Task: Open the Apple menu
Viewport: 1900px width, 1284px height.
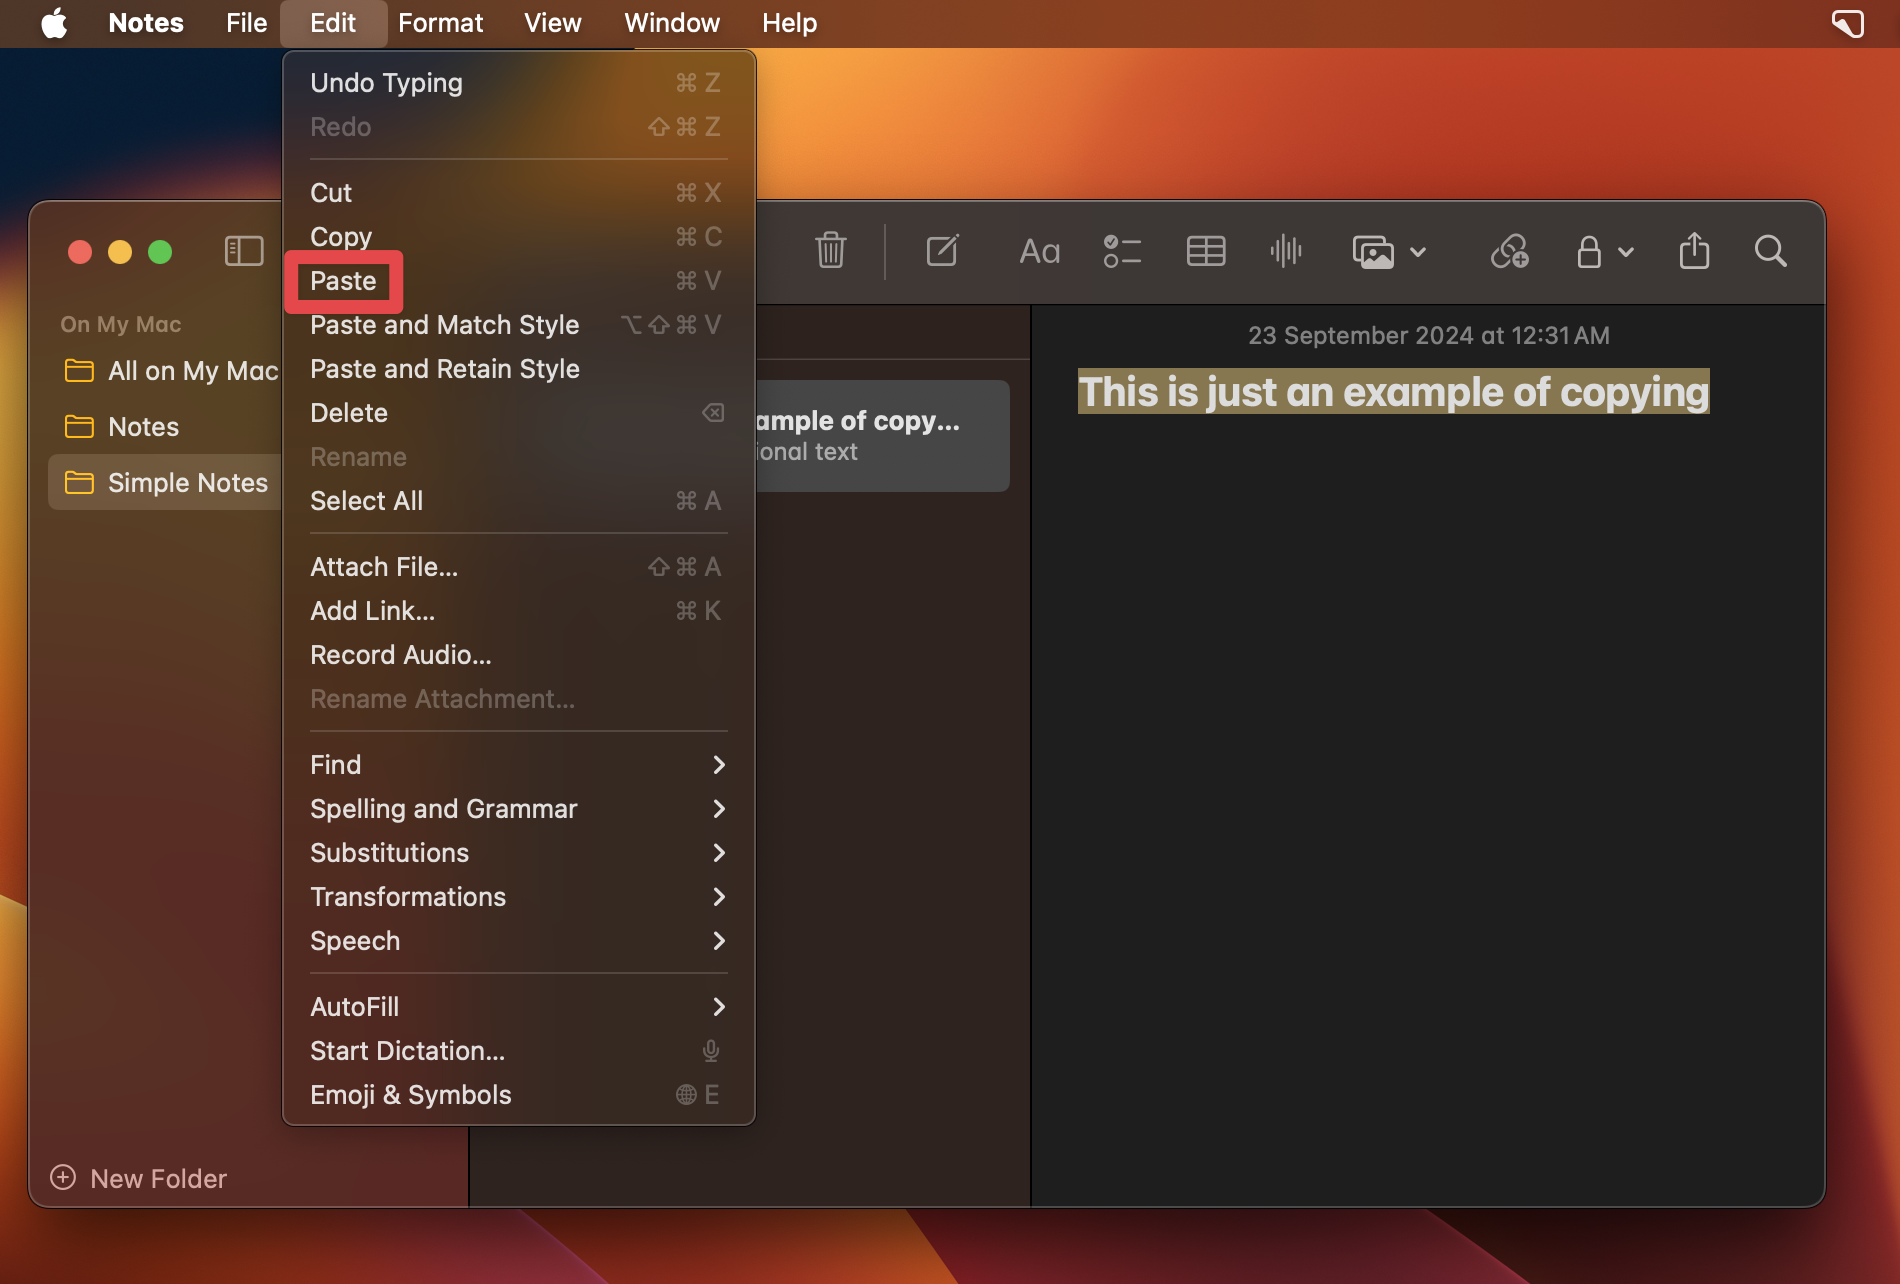Action: pyautogui.click(x=55, y=23)
